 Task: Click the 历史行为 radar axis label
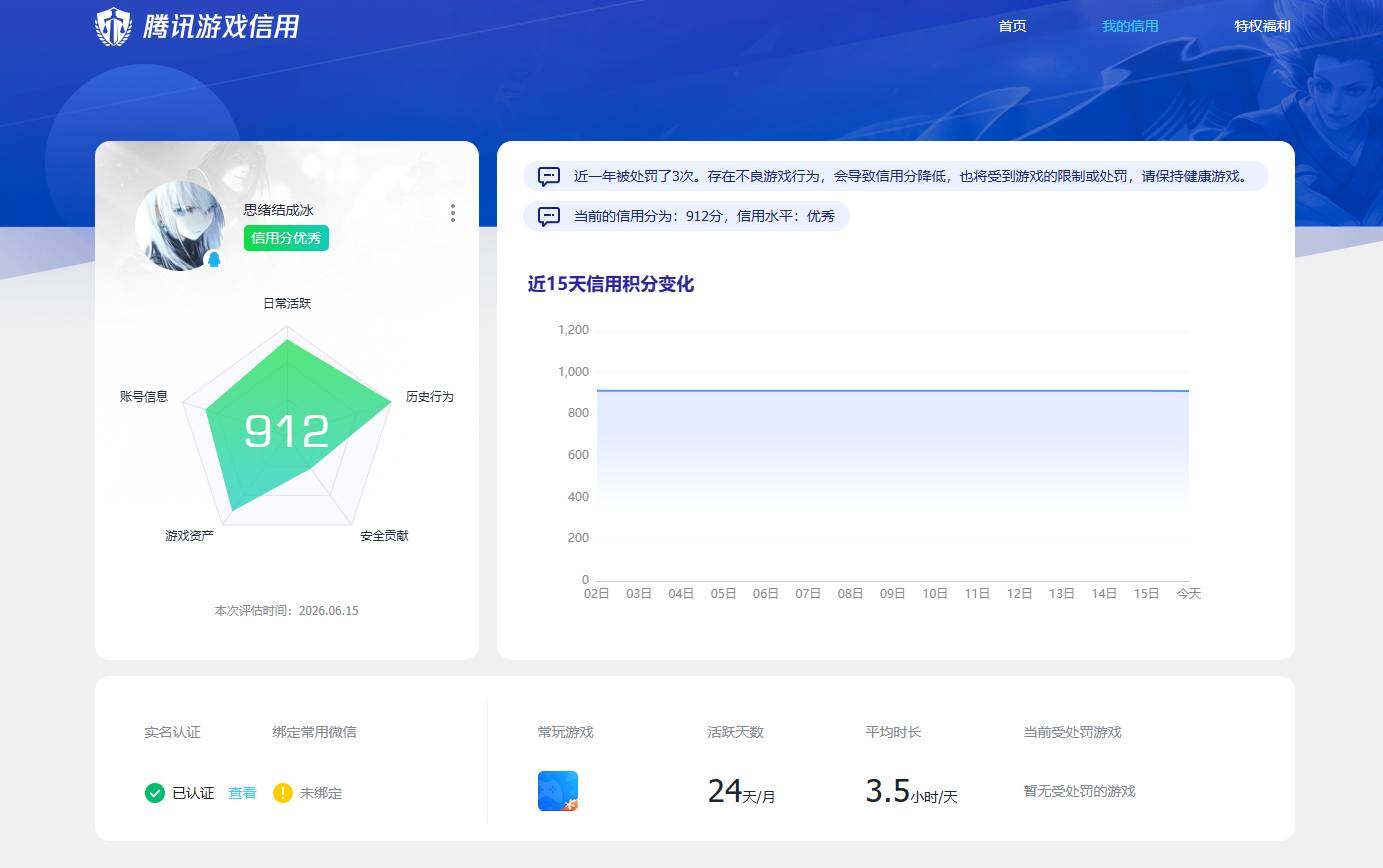click(x=430, y=397)
